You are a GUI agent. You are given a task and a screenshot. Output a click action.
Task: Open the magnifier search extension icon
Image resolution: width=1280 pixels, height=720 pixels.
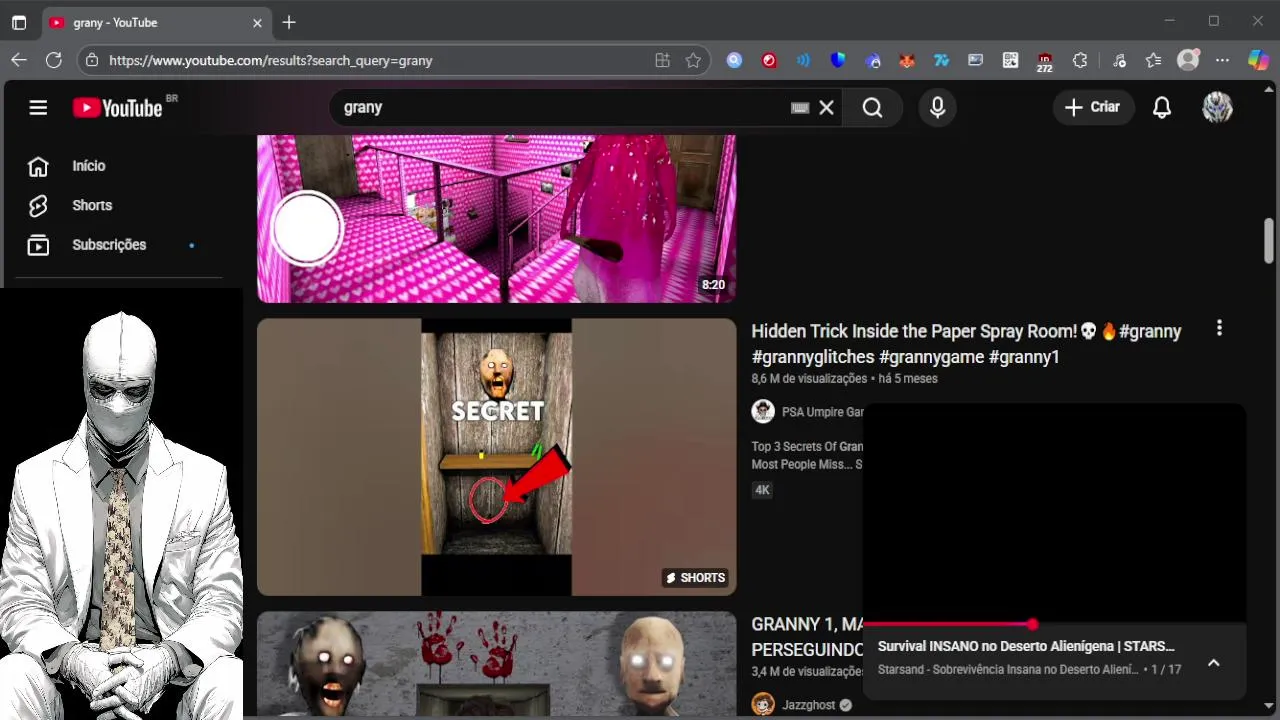pos(734,60)
